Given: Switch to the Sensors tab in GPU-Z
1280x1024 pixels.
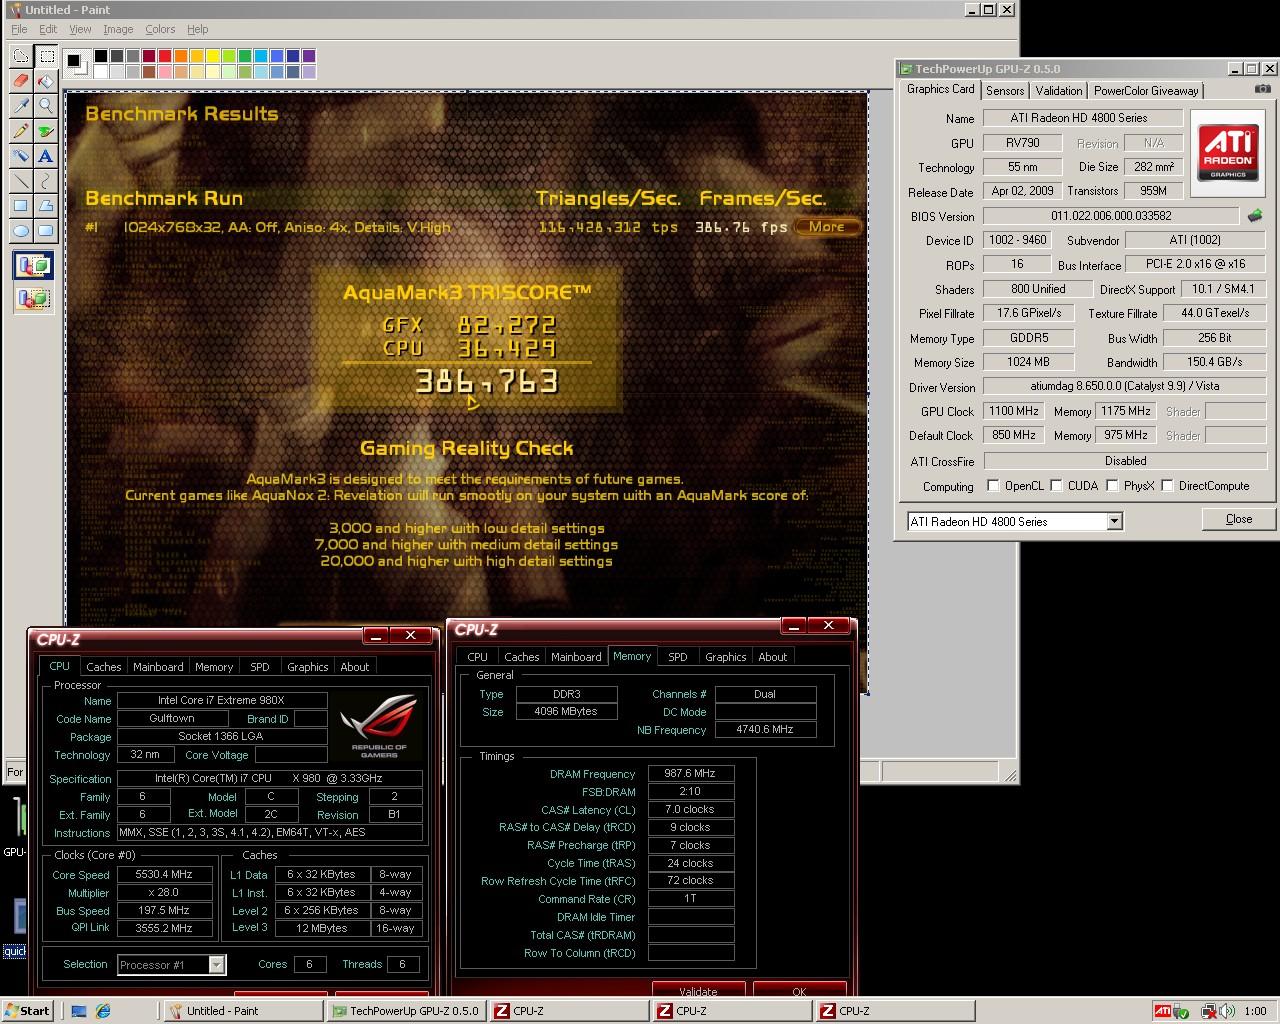Looking at the screenshot, I should pyautogui.click(x=1005, y=90).
